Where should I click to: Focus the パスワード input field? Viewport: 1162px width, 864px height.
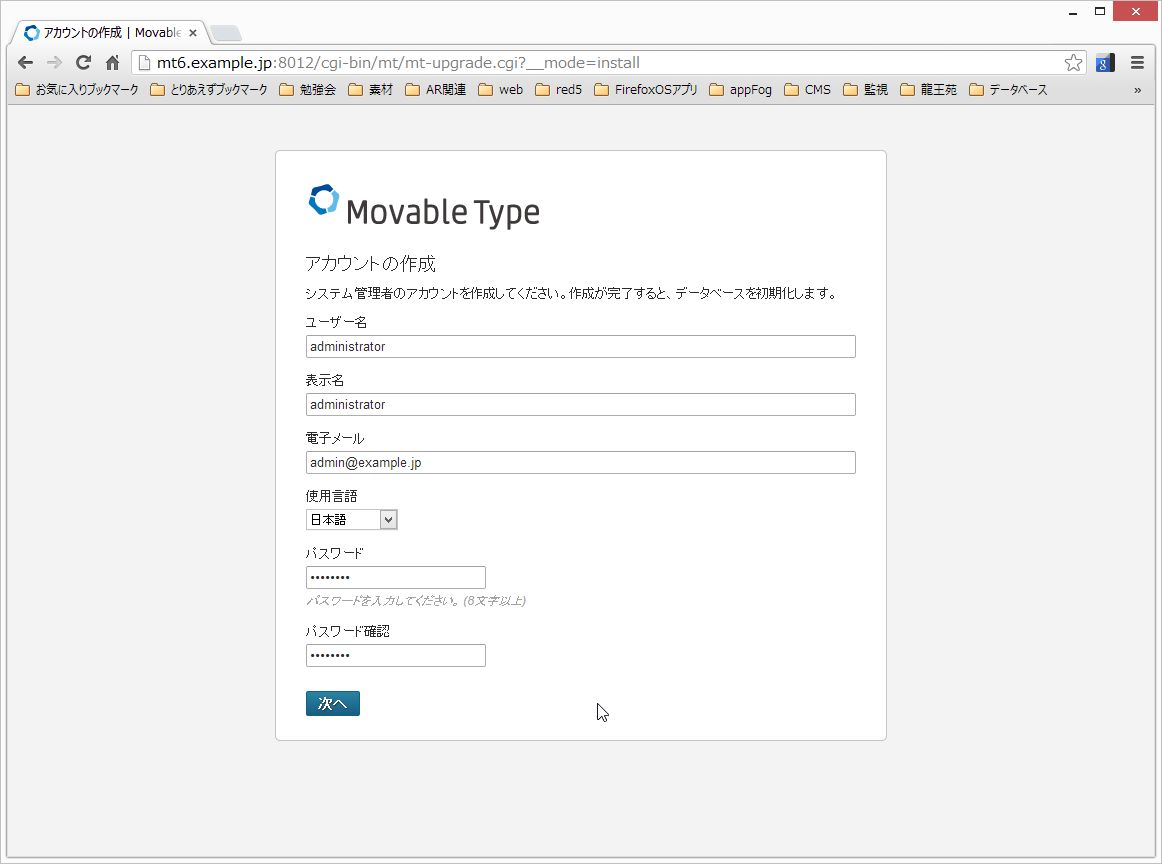pos(396,577)
